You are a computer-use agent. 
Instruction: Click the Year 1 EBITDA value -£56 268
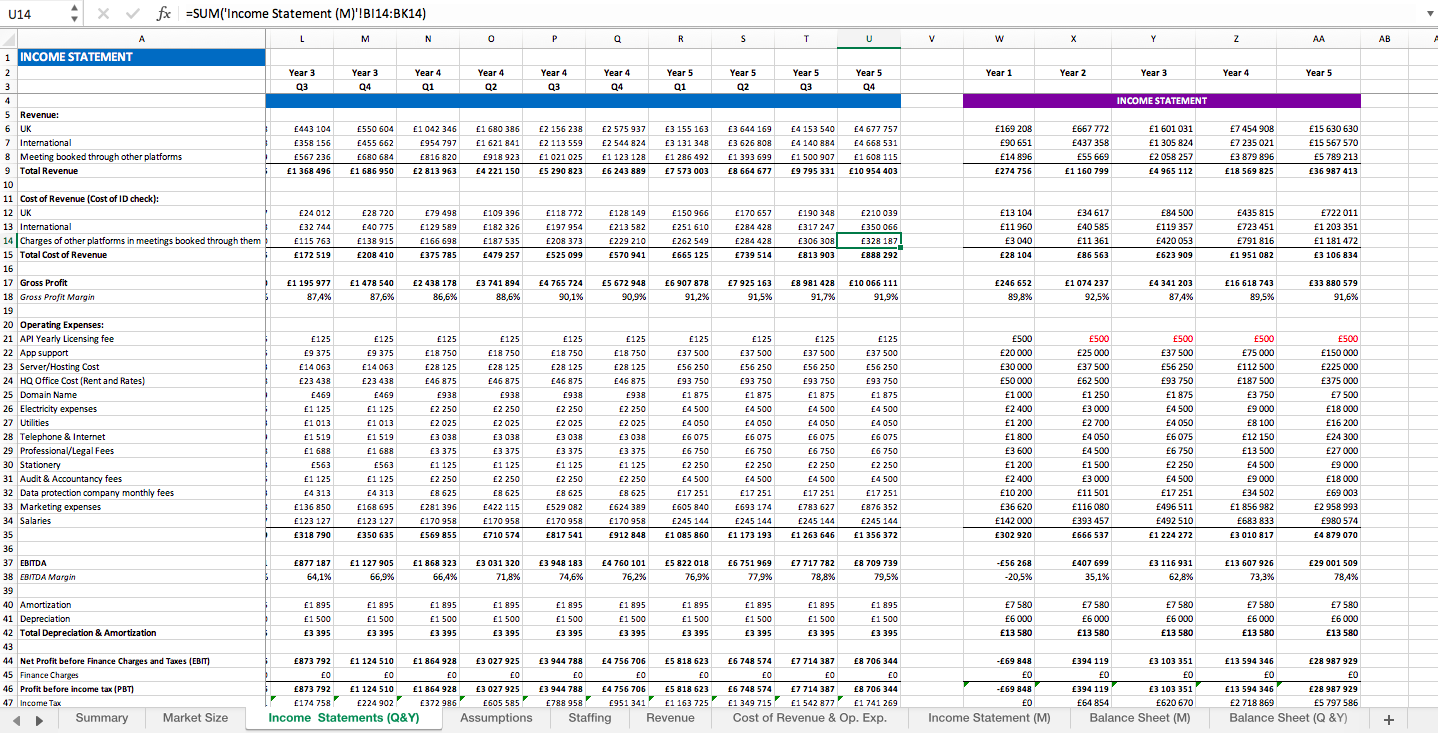pyautogui.click(x=999, y=562)
